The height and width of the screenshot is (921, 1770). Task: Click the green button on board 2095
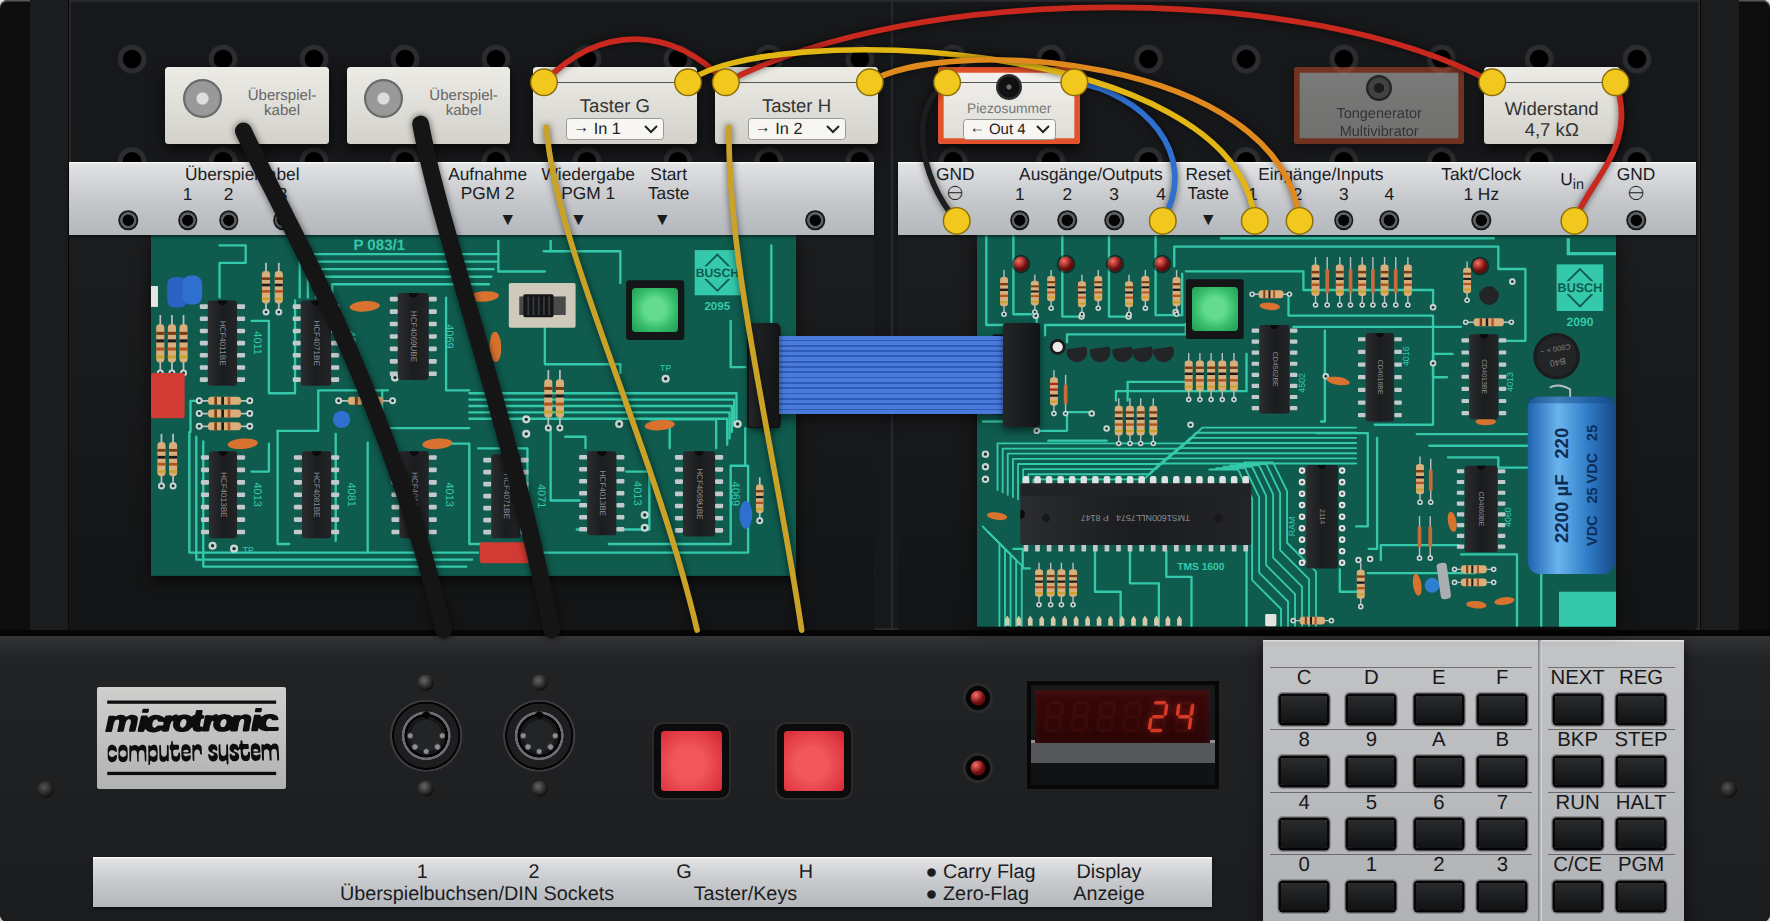point(655,310)
